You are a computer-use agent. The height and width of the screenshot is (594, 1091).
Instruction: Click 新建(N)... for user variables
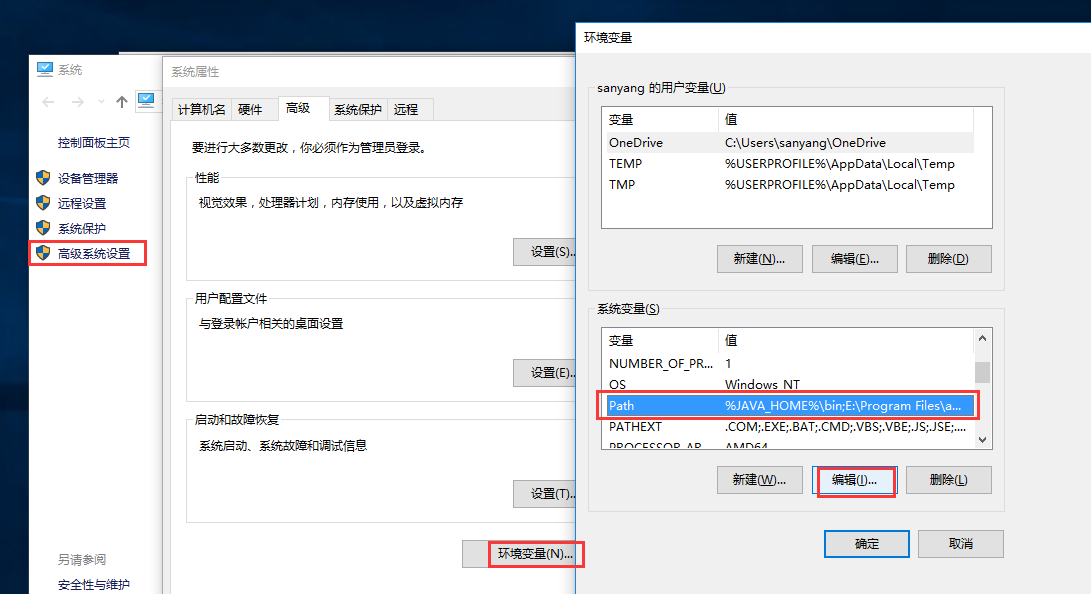tap(760, 259)
